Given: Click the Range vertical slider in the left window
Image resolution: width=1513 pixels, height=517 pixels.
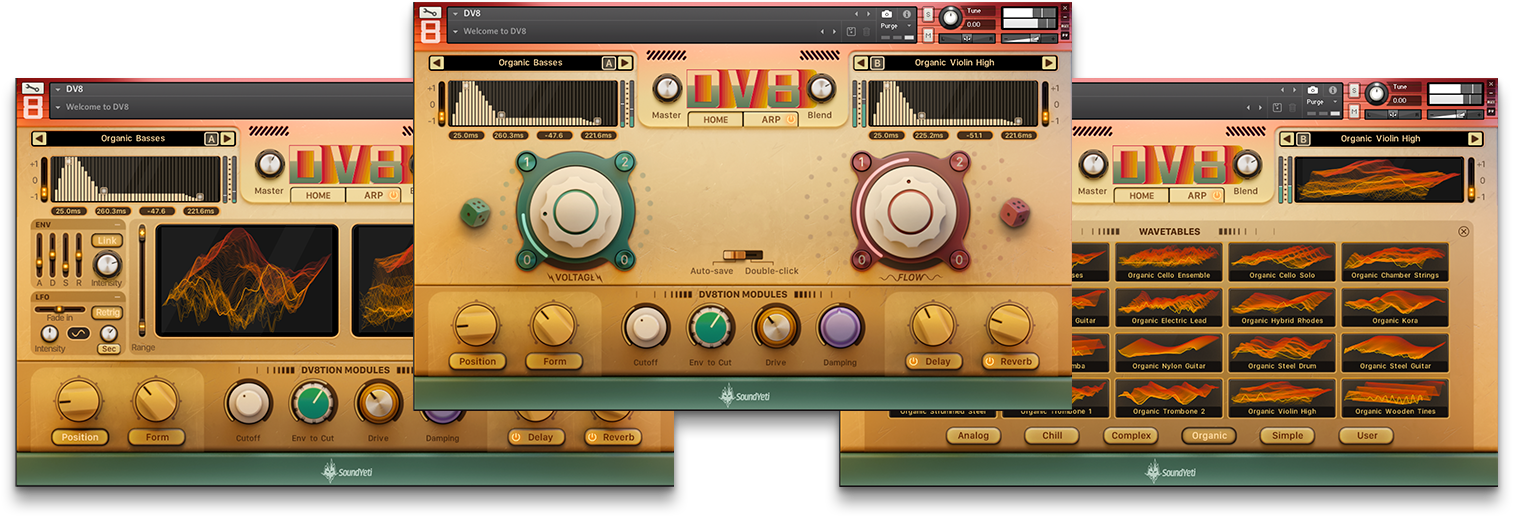Looking at the screenshot, I should point(142,282).
